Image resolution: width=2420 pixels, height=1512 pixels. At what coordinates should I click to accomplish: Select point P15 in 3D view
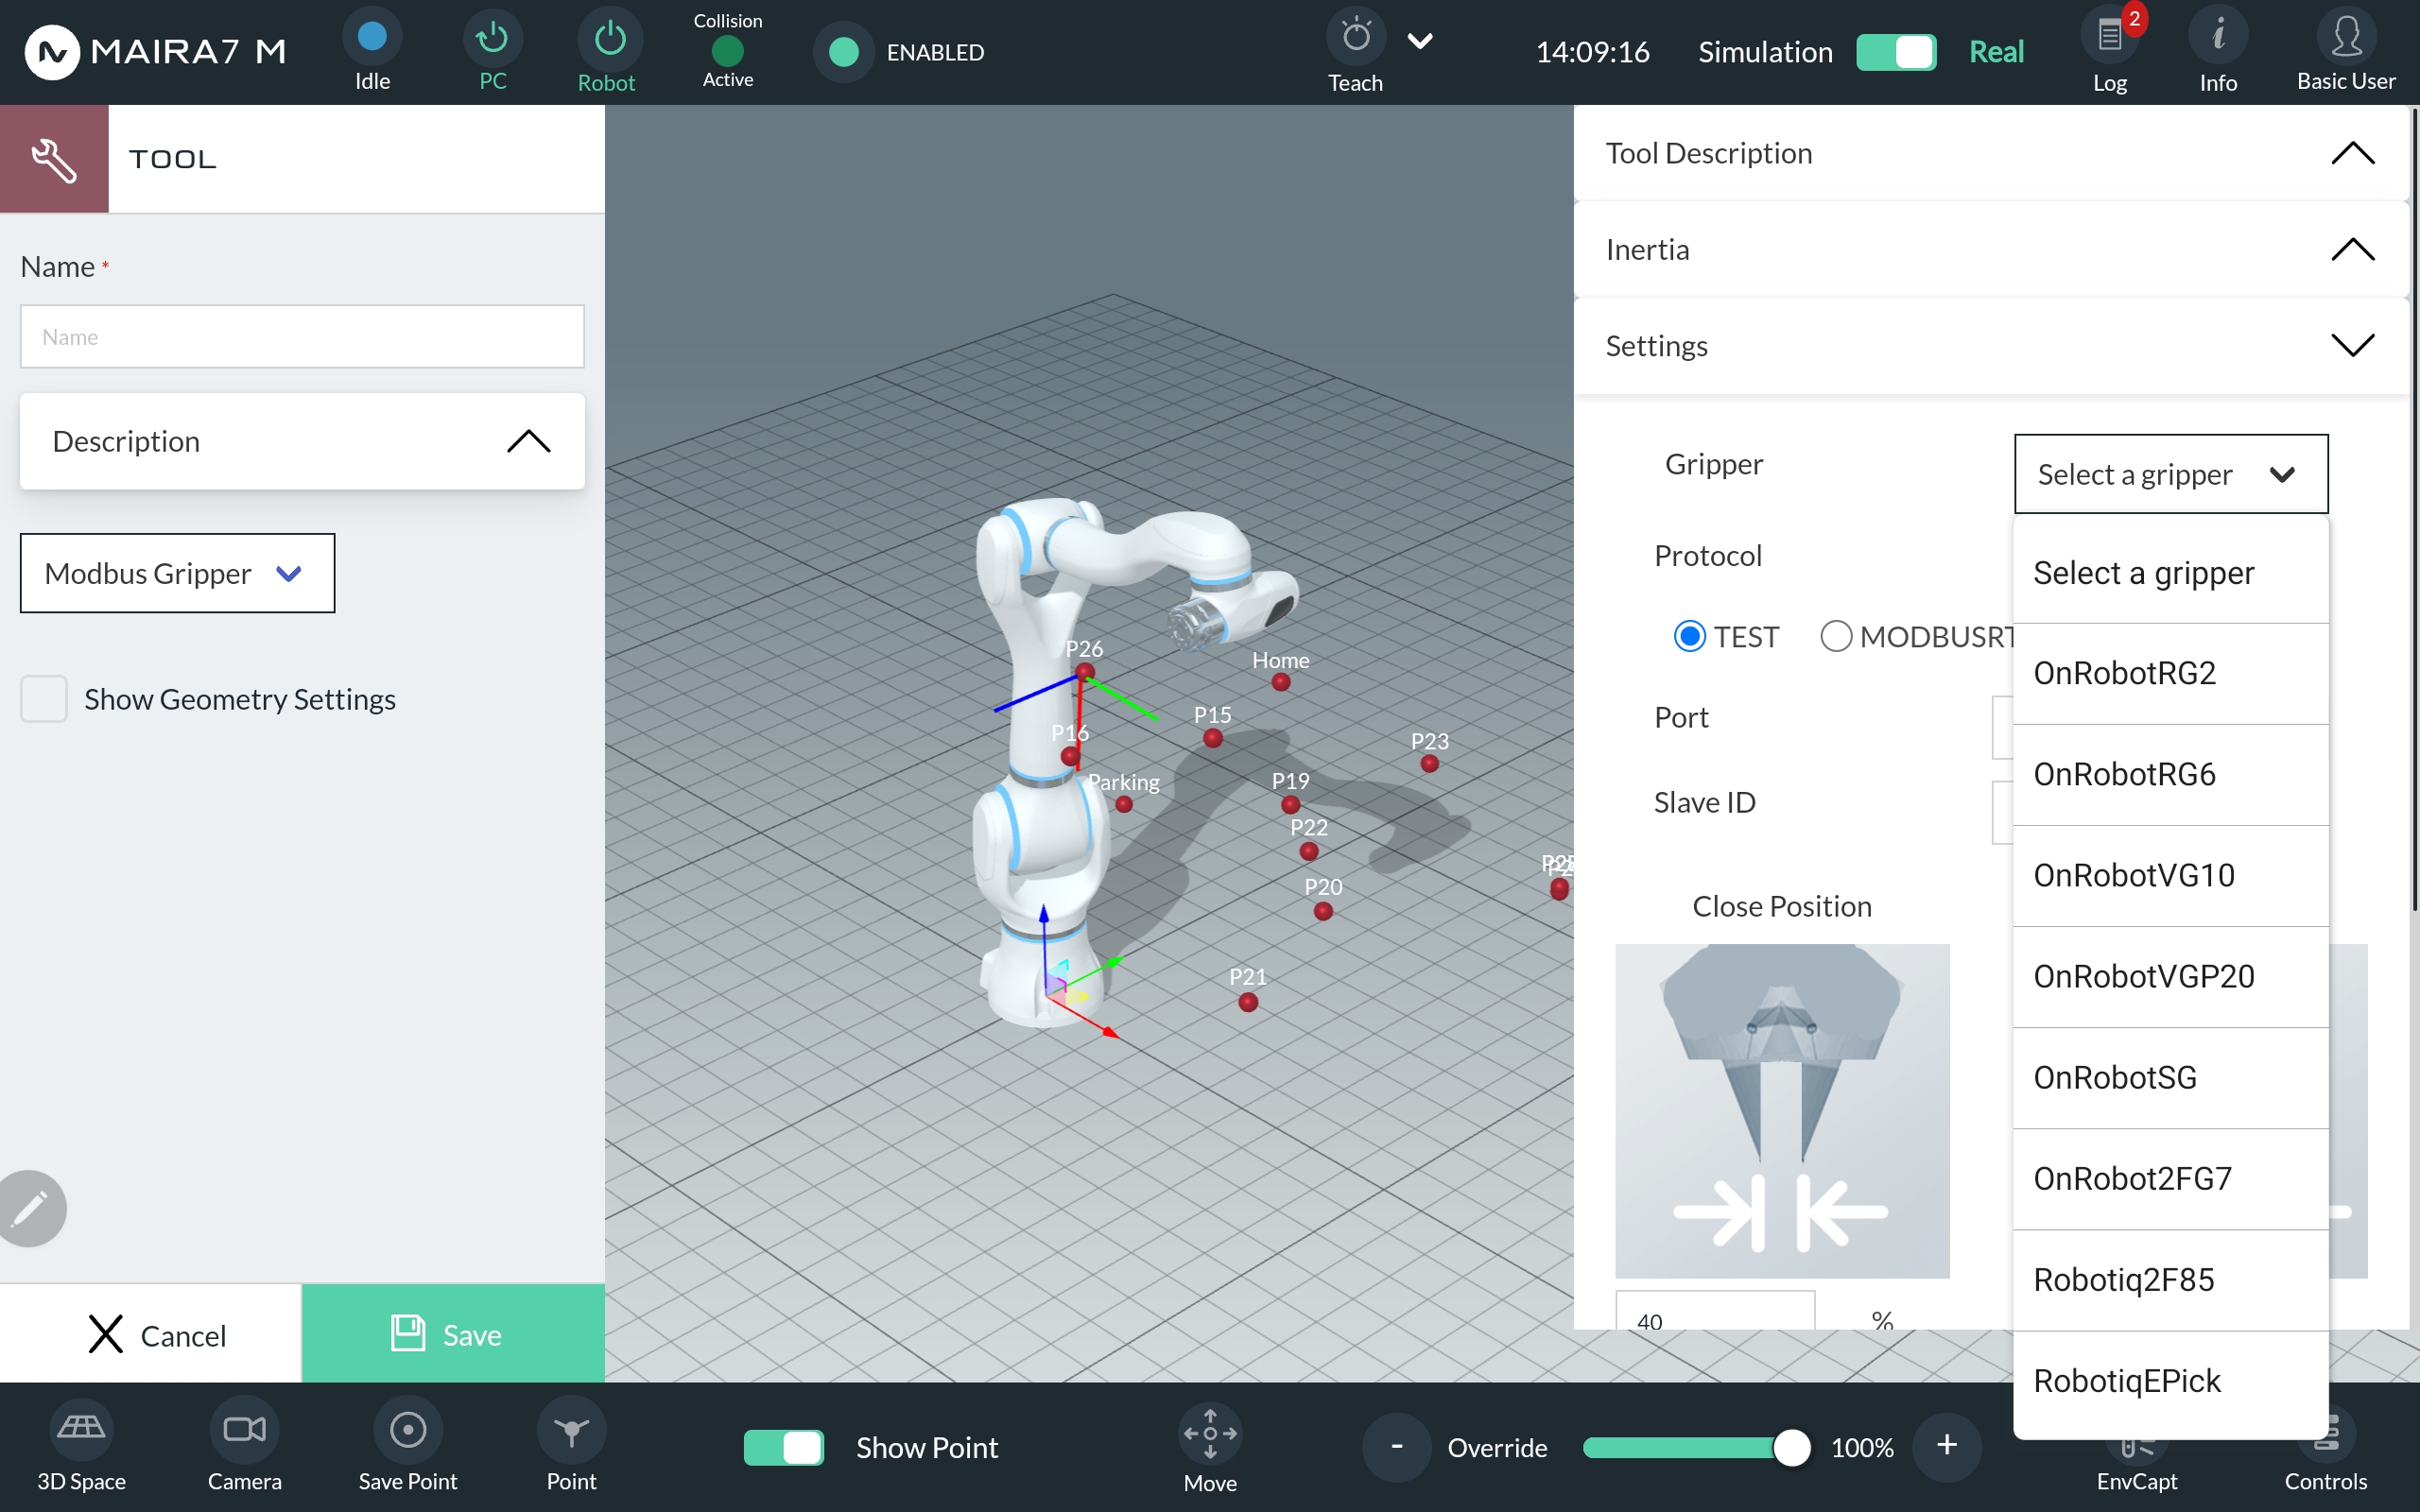[x=1213, y=738]
